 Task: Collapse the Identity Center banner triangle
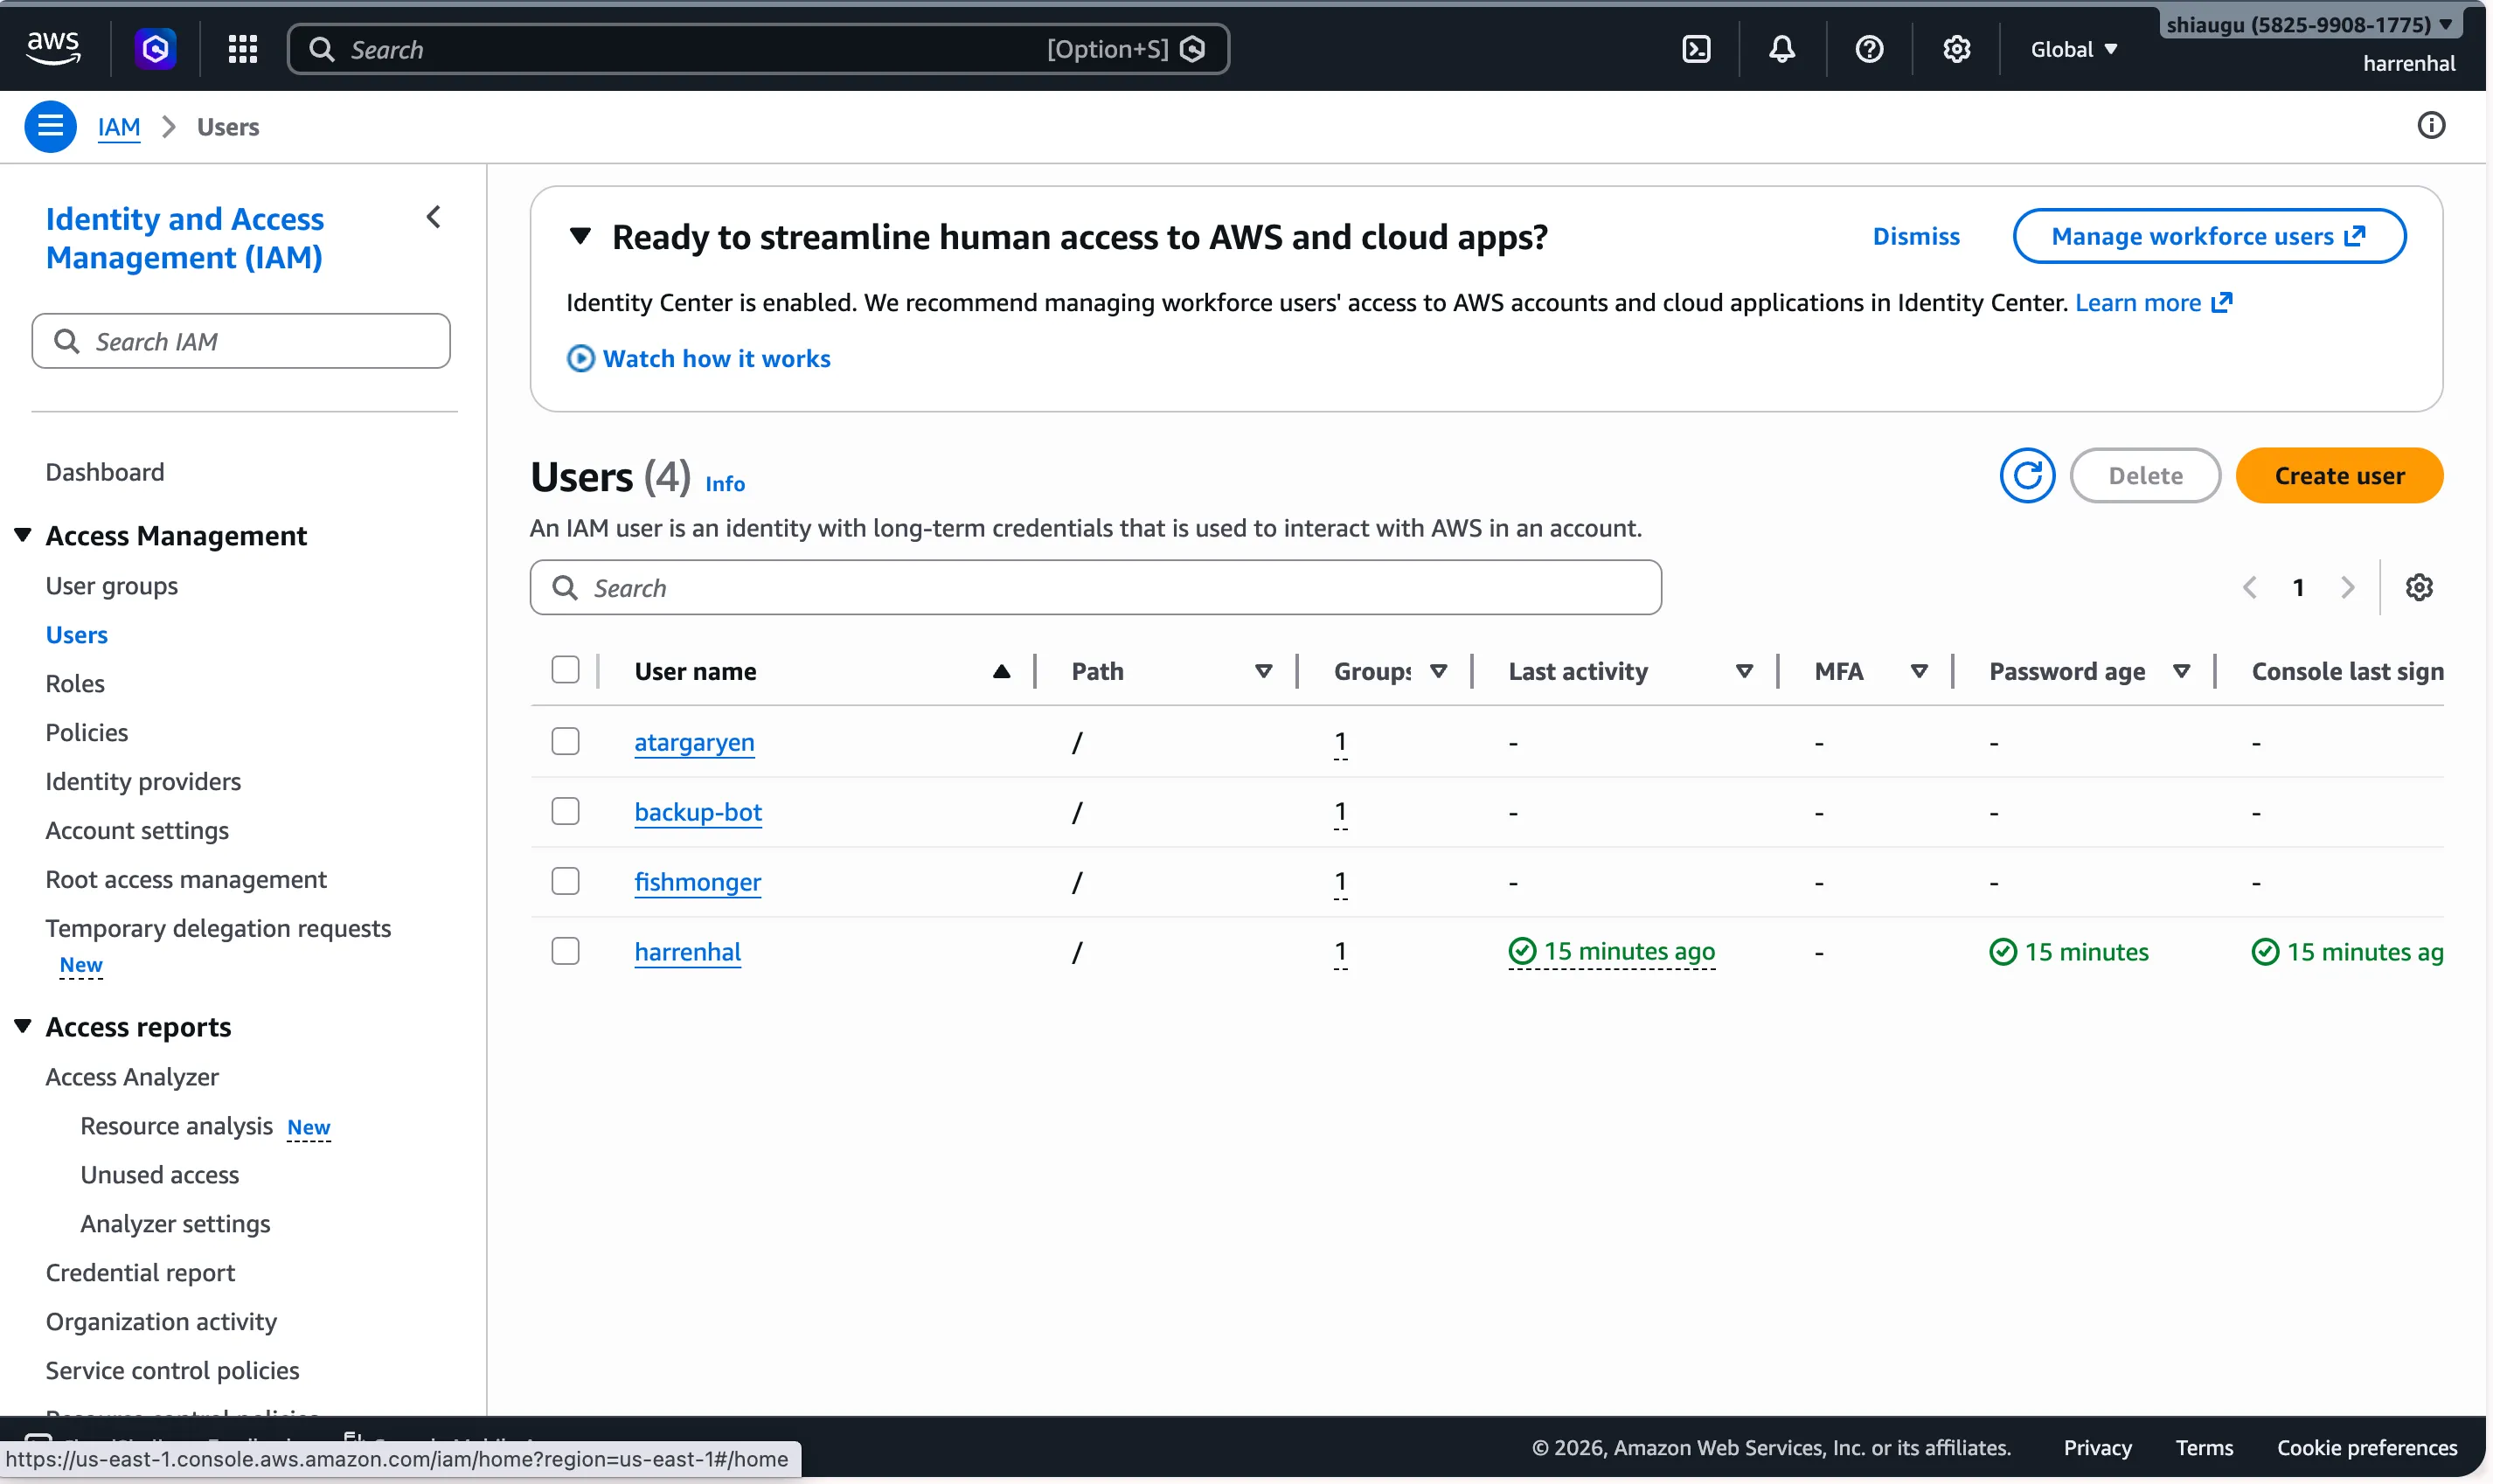click(579, 236)
